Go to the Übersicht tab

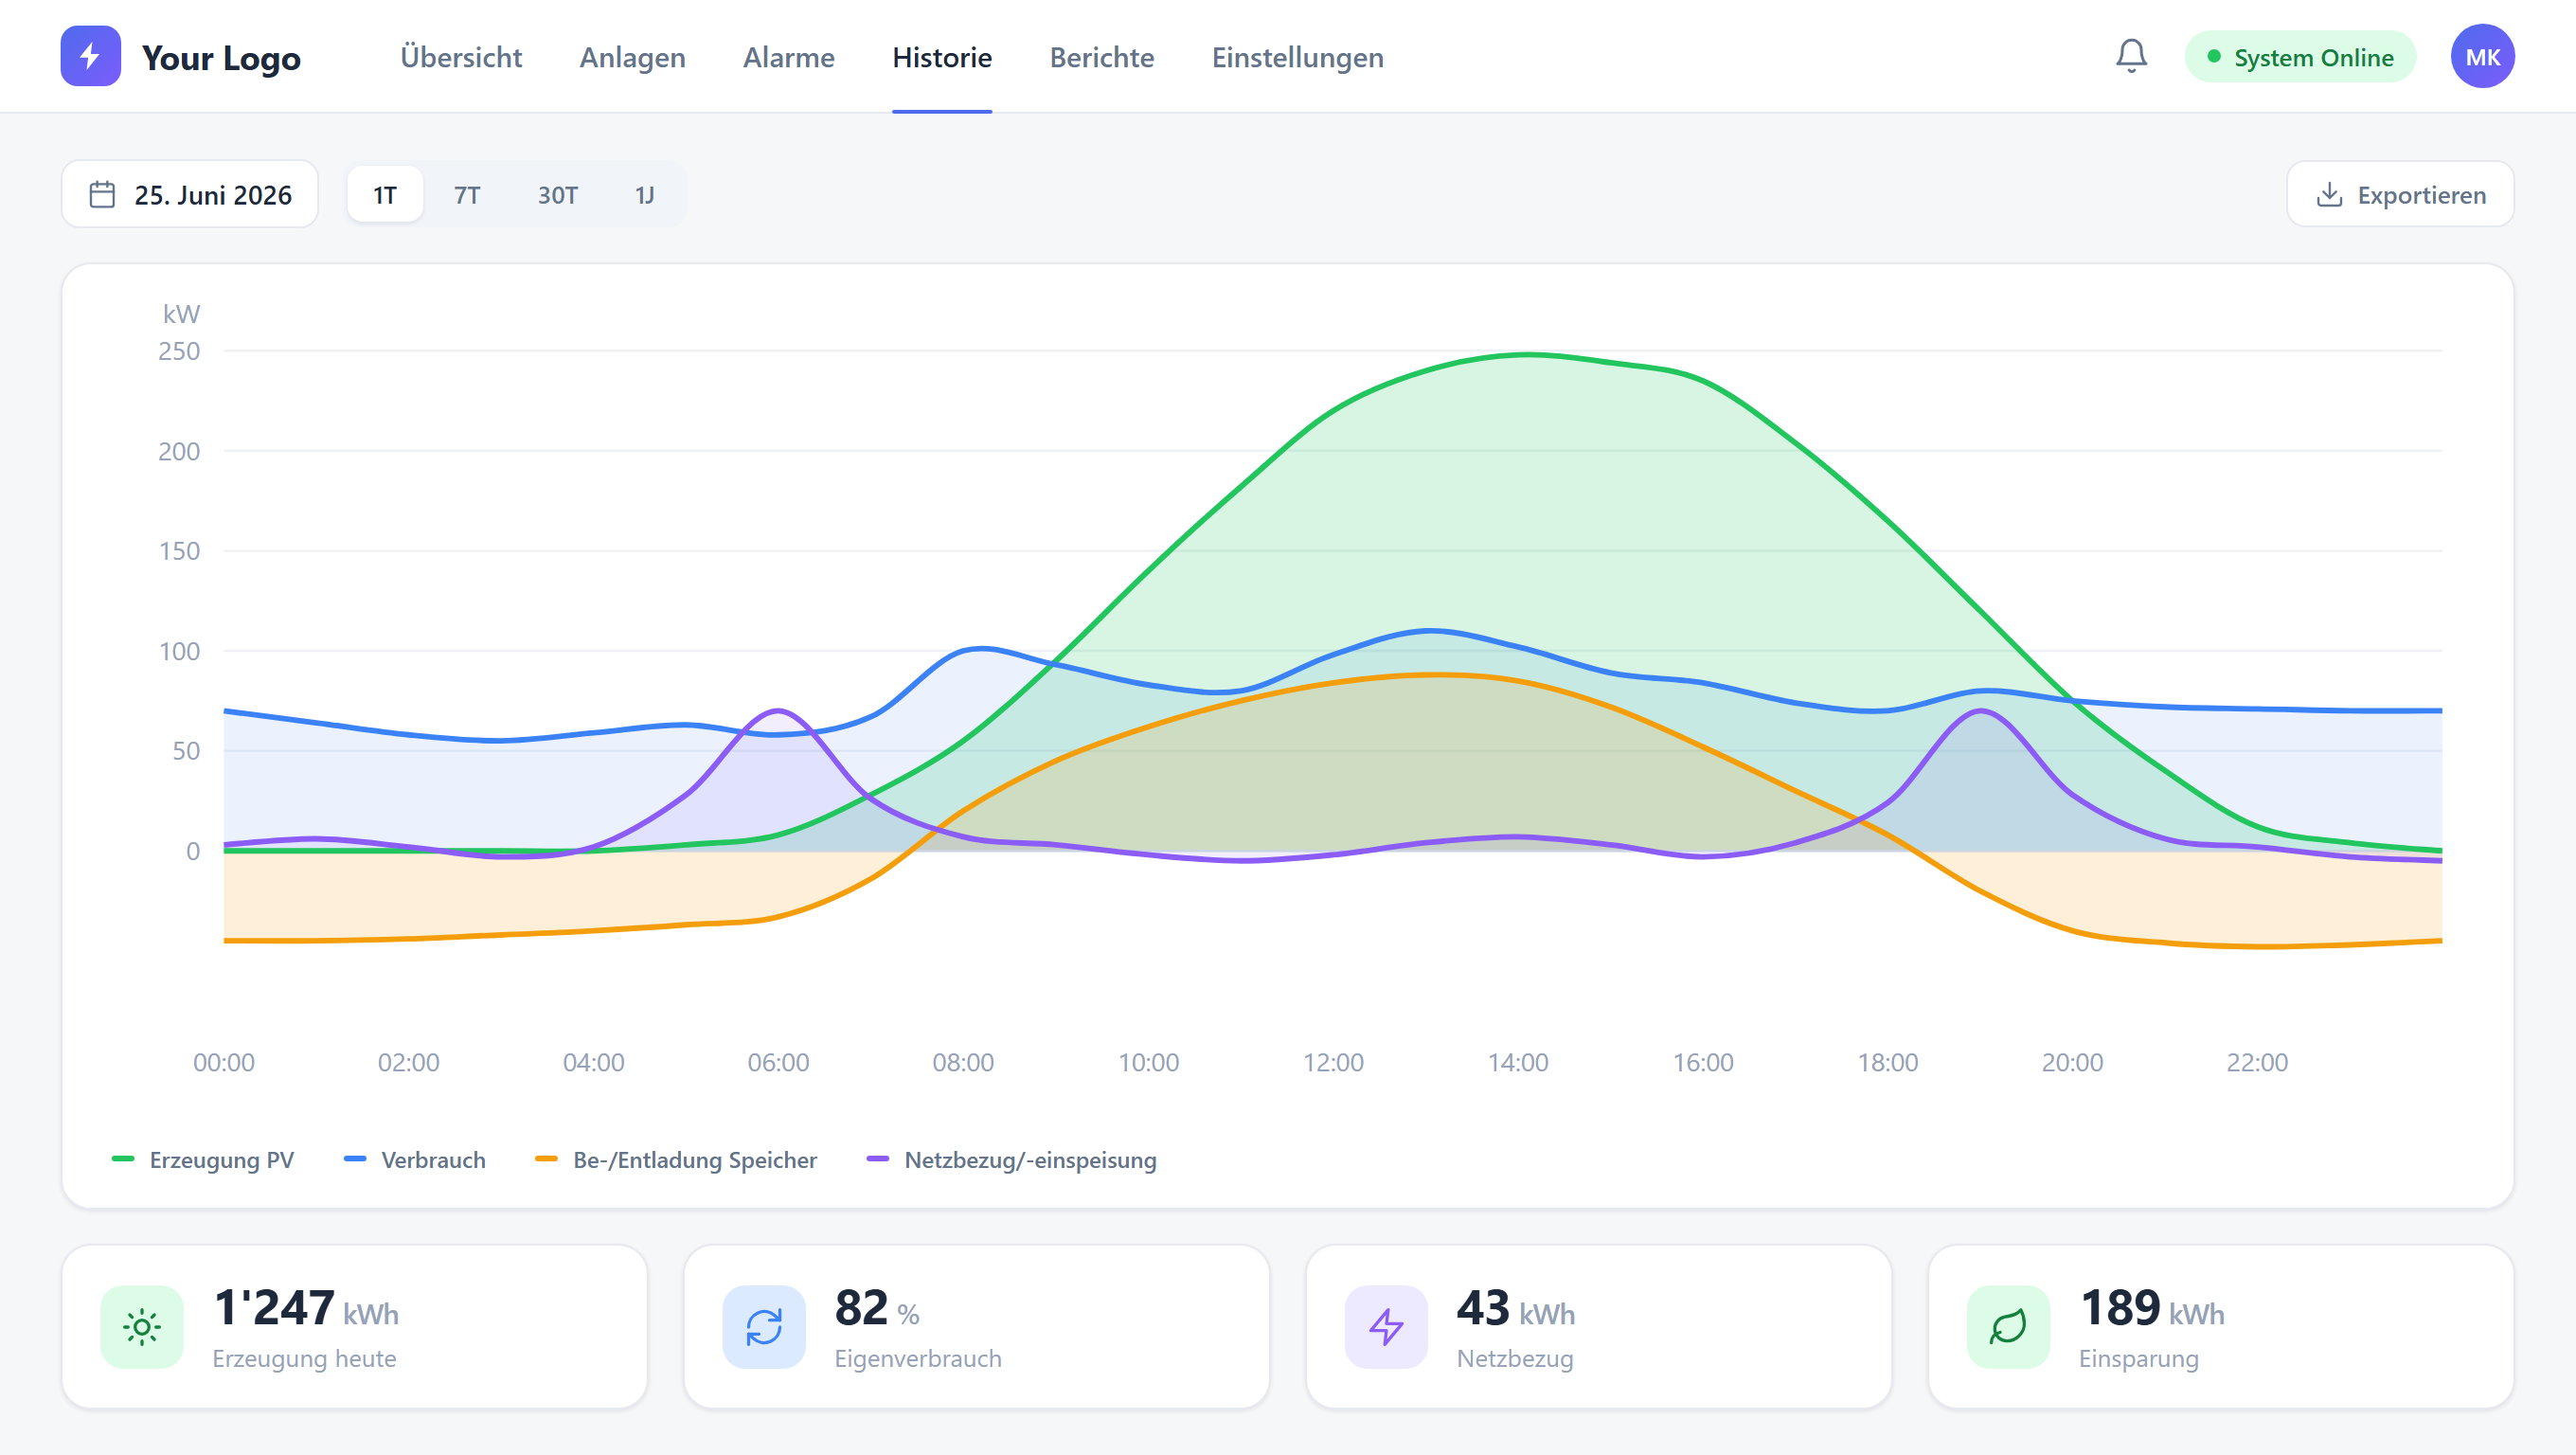[461, 57]
